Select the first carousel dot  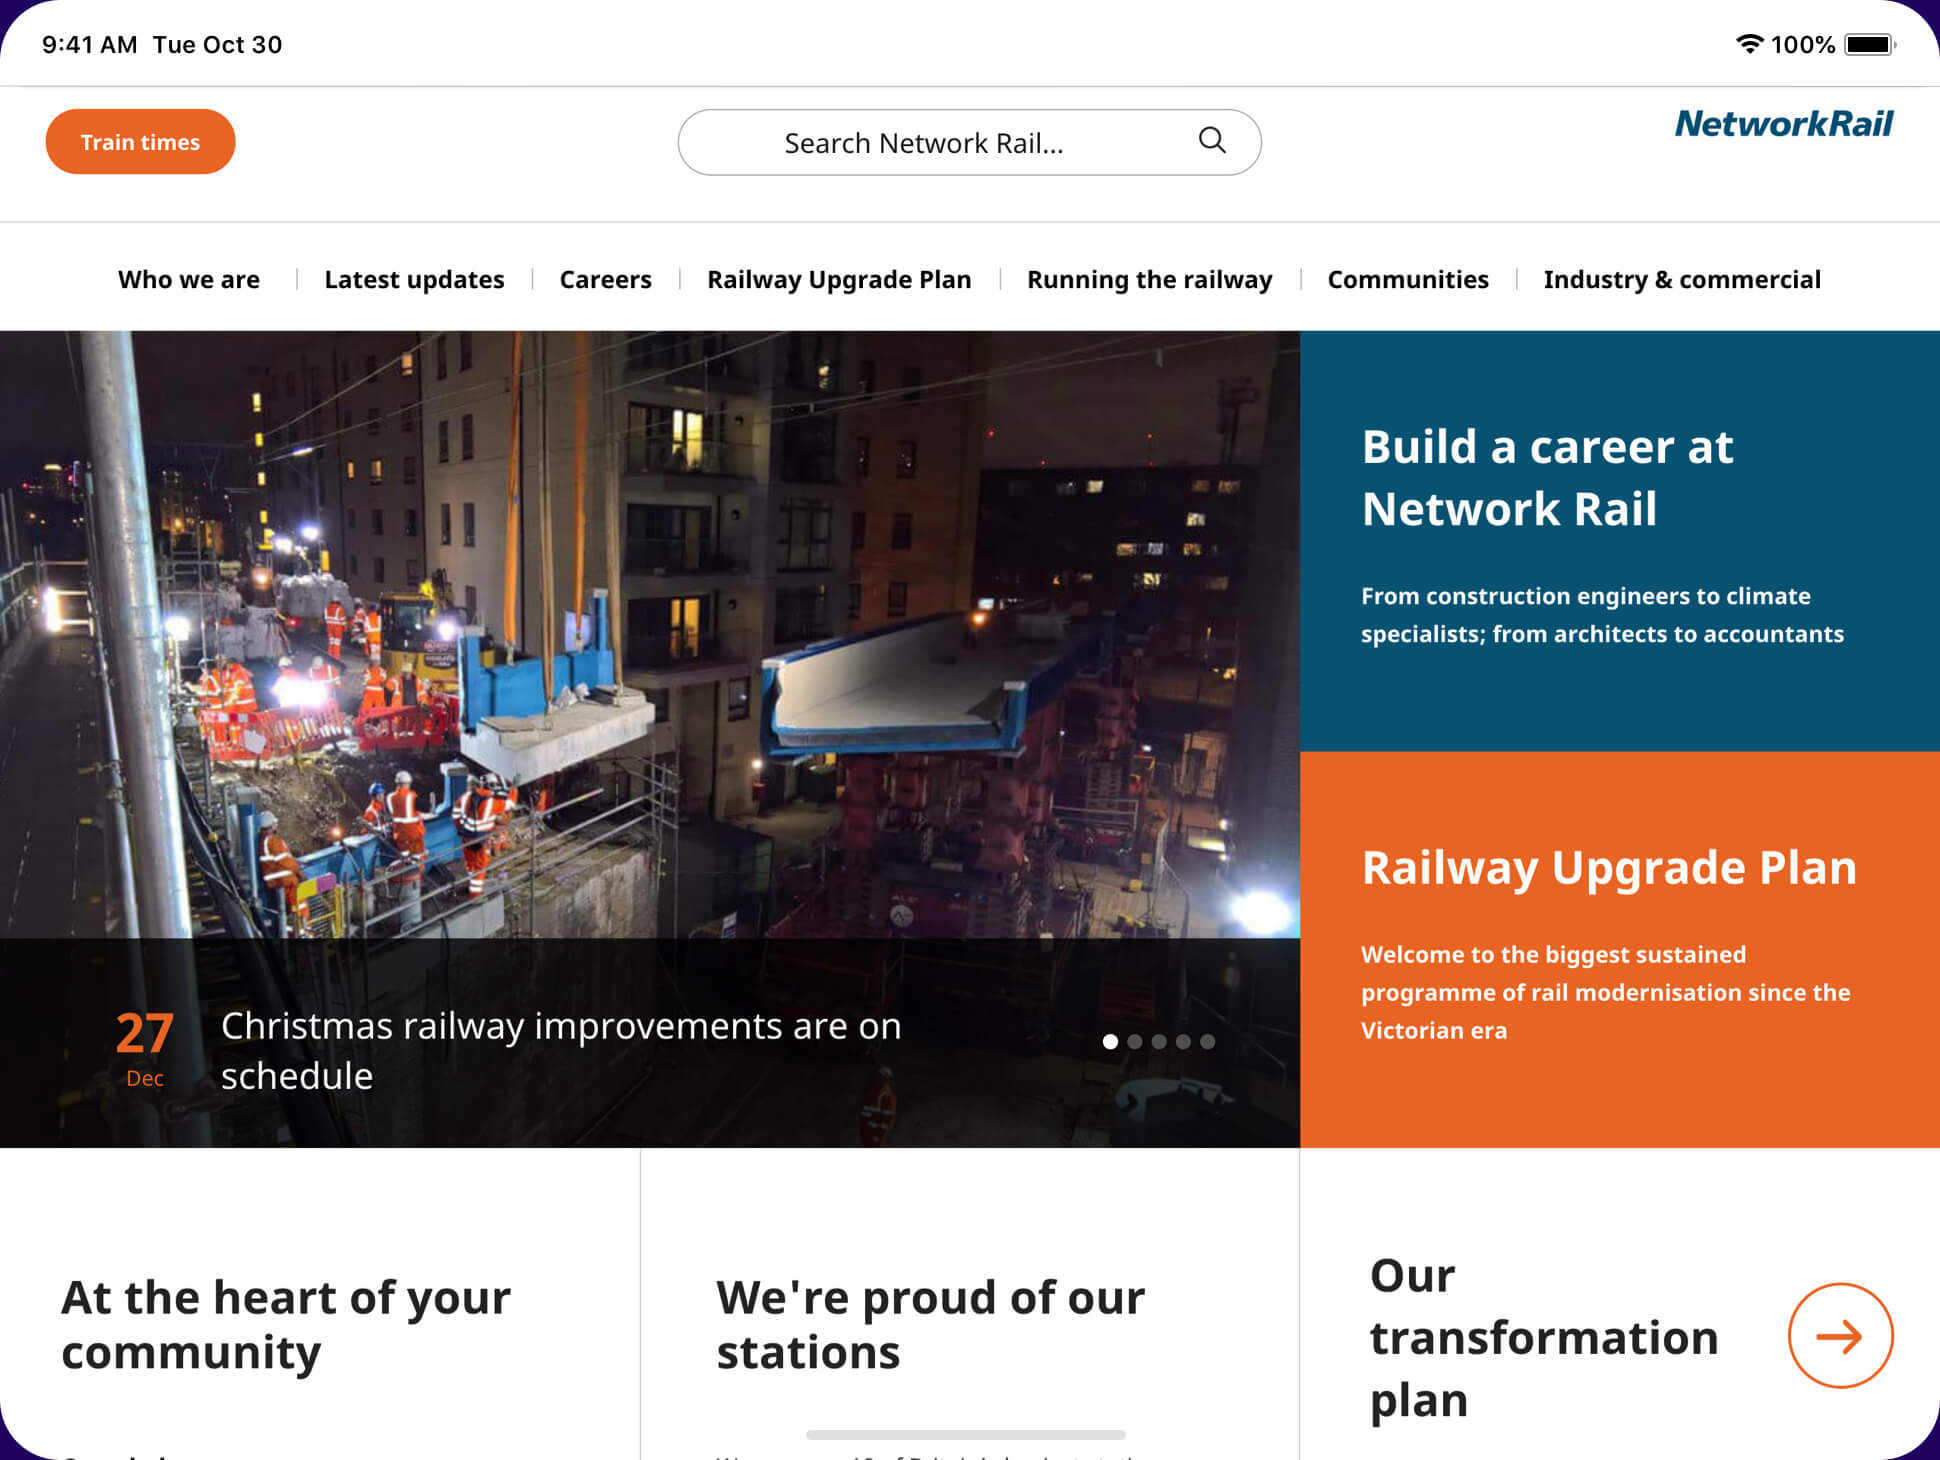pyautogui.click(x=1110, y=1041)
